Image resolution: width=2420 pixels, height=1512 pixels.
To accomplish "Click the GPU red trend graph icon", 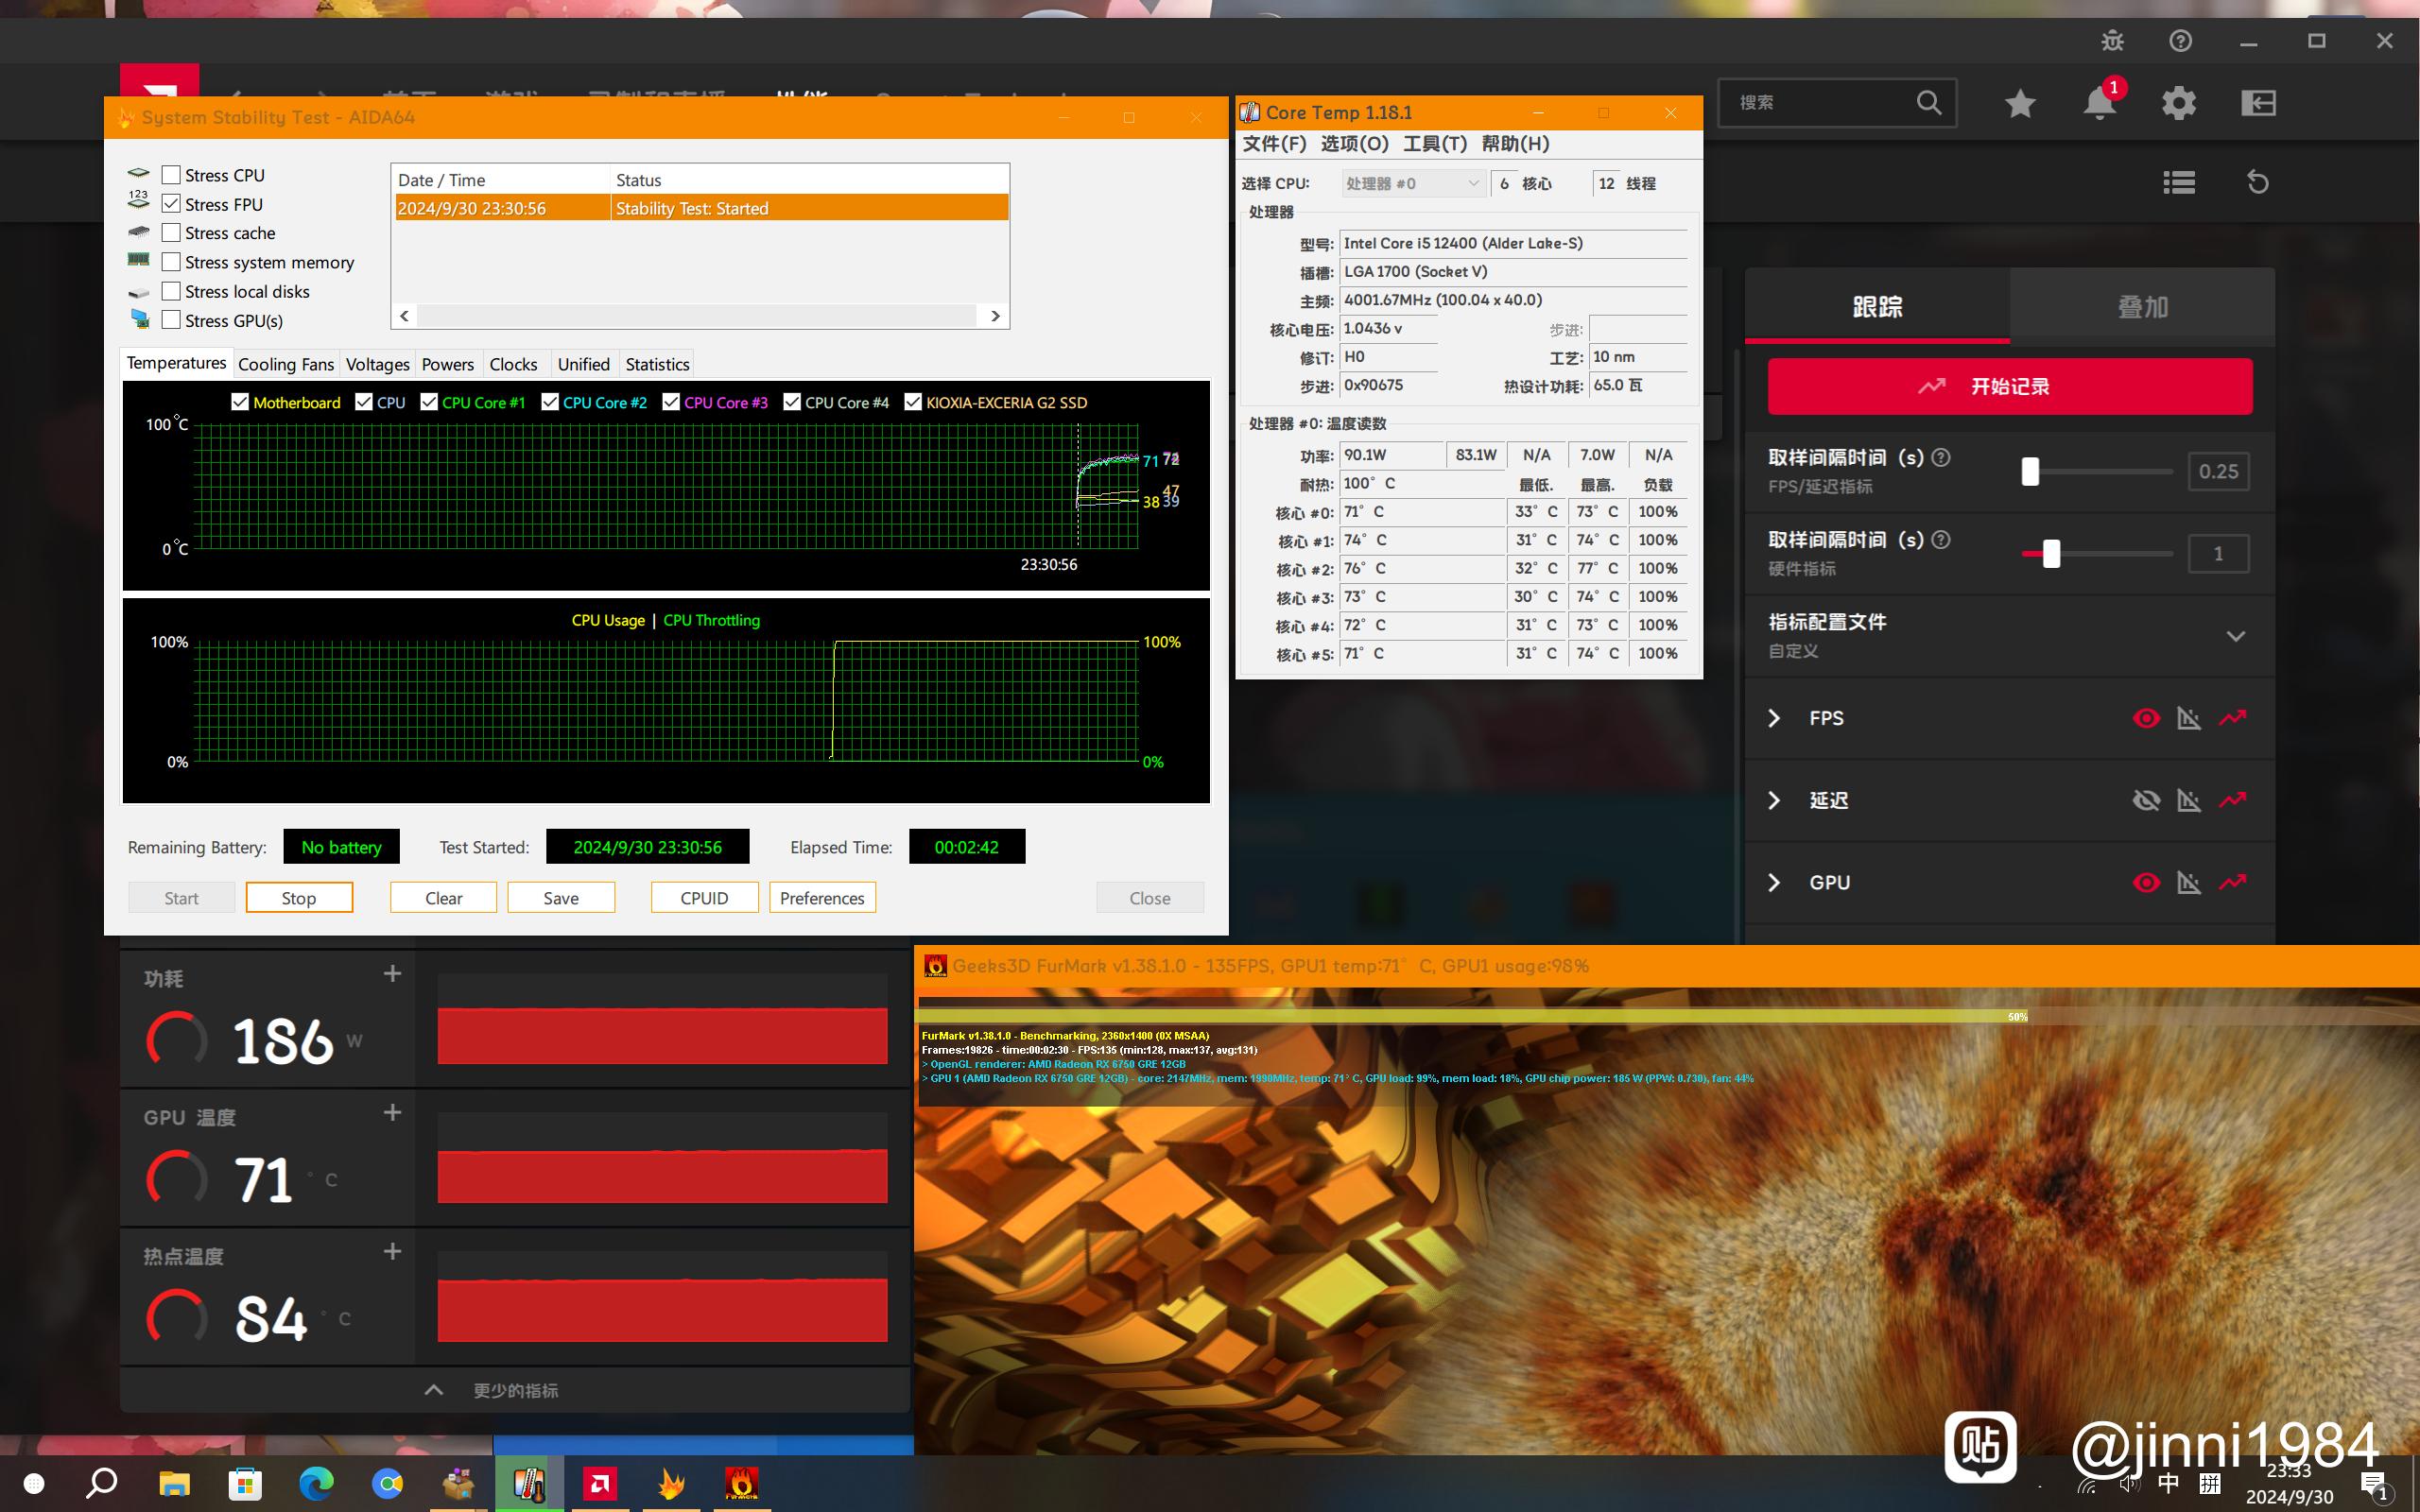I will 2233,881.
